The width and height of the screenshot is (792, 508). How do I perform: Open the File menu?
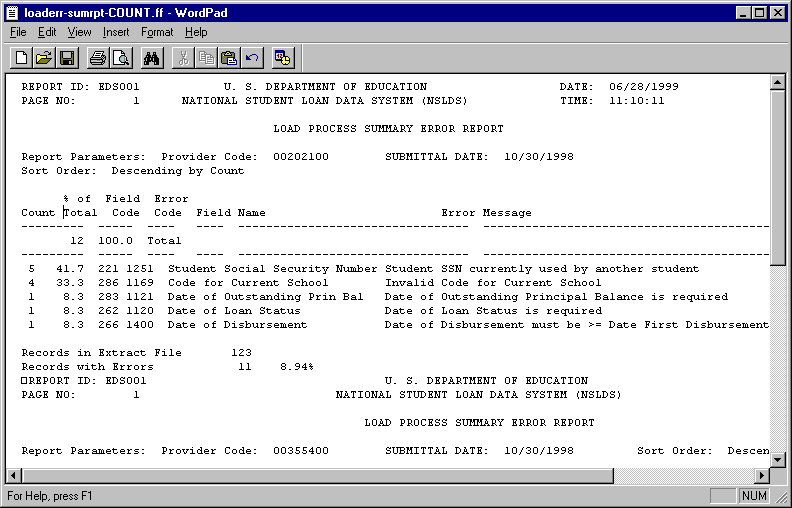click(x=18, y=32)
